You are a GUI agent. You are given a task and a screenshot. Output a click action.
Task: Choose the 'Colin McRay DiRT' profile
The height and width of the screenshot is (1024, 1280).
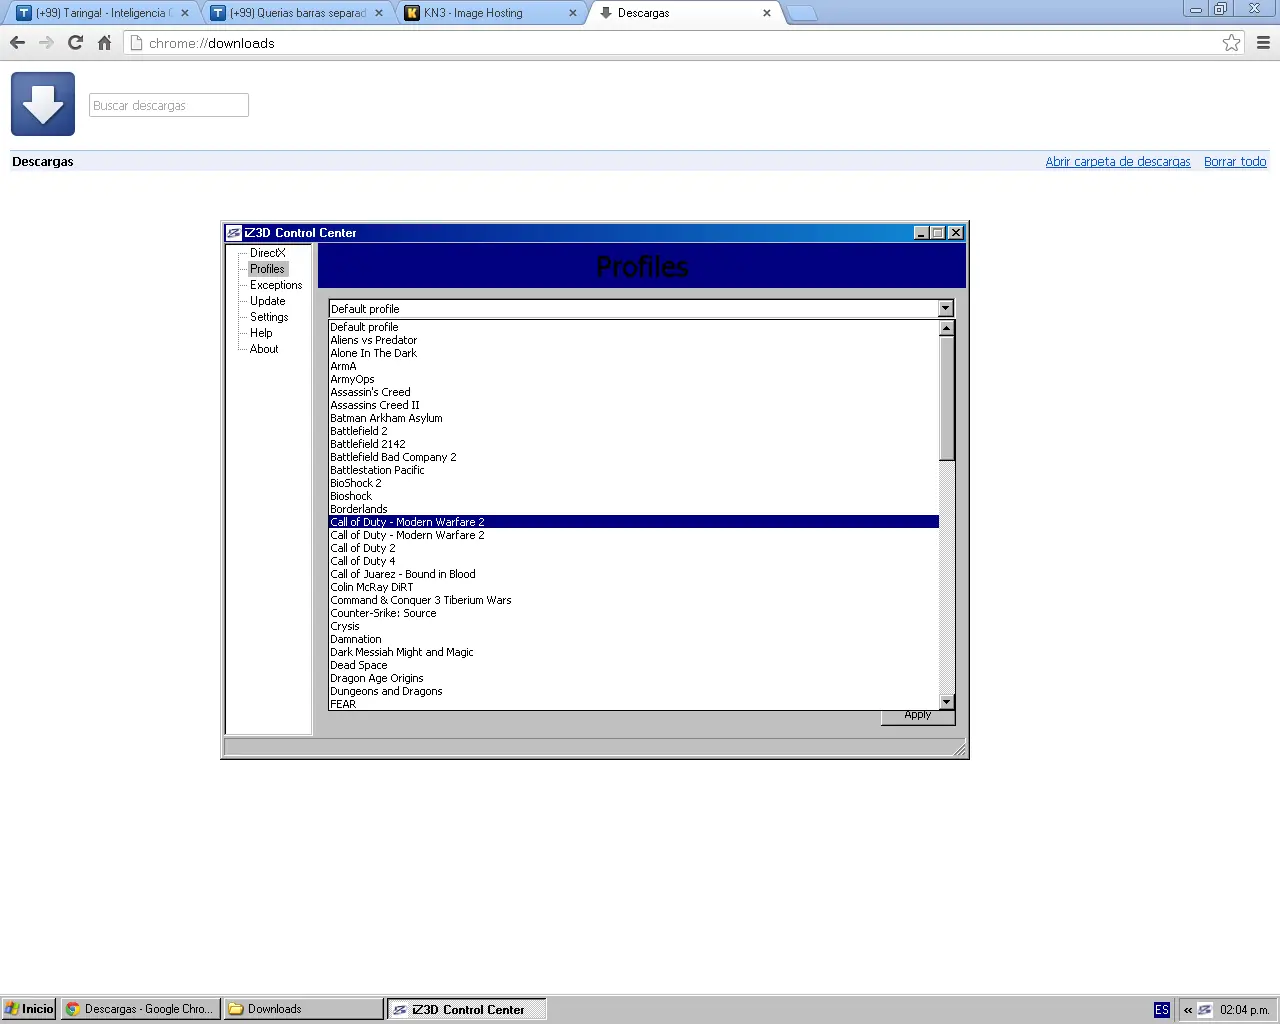pos(634,587)
